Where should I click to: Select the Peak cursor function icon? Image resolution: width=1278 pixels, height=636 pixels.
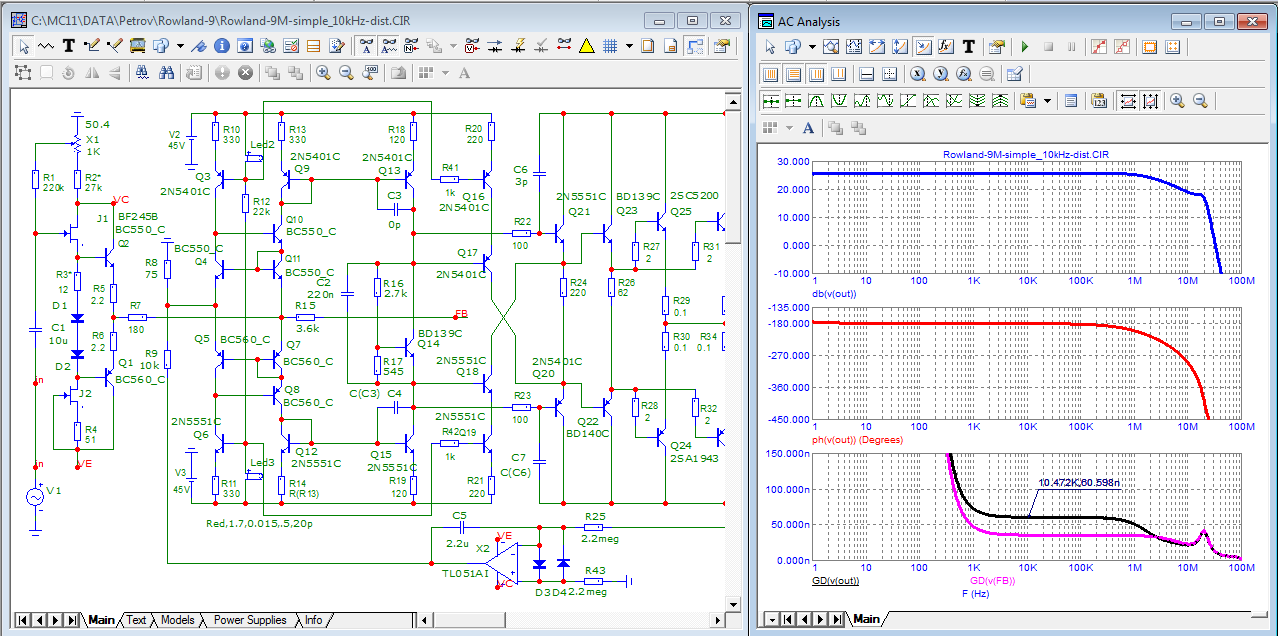[x=816, y=100]
